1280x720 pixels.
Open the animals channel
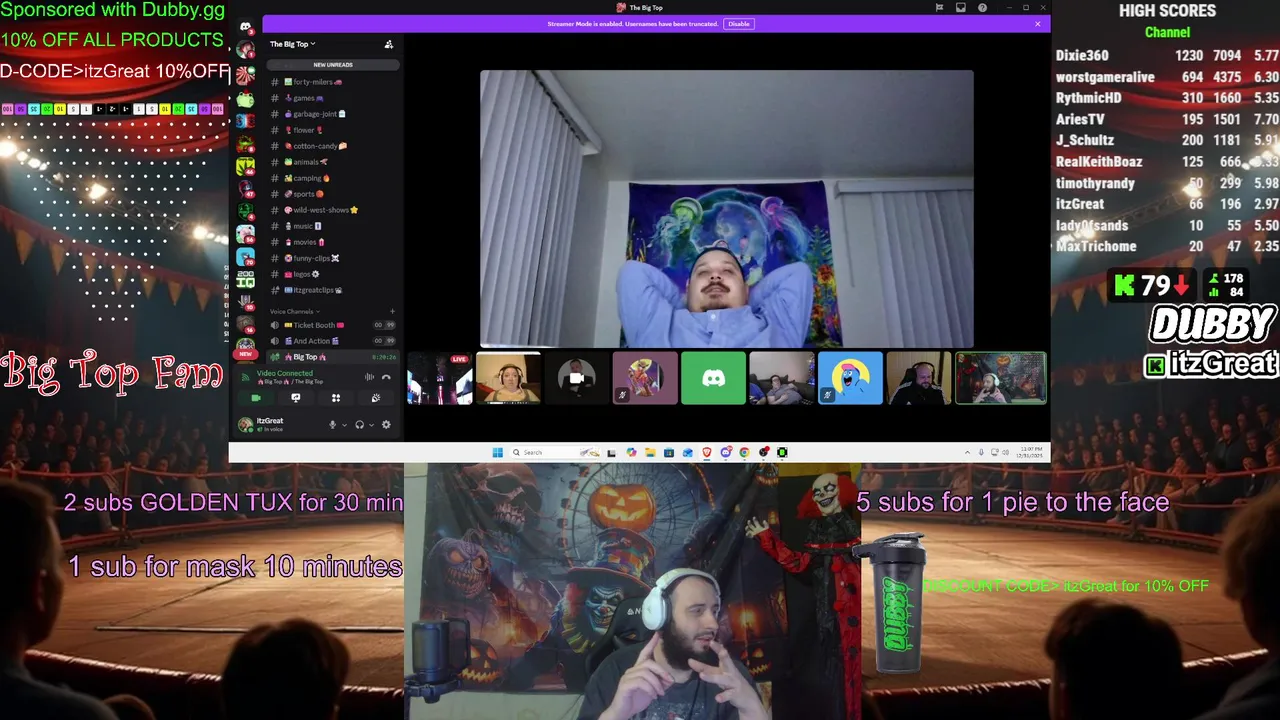333,162
